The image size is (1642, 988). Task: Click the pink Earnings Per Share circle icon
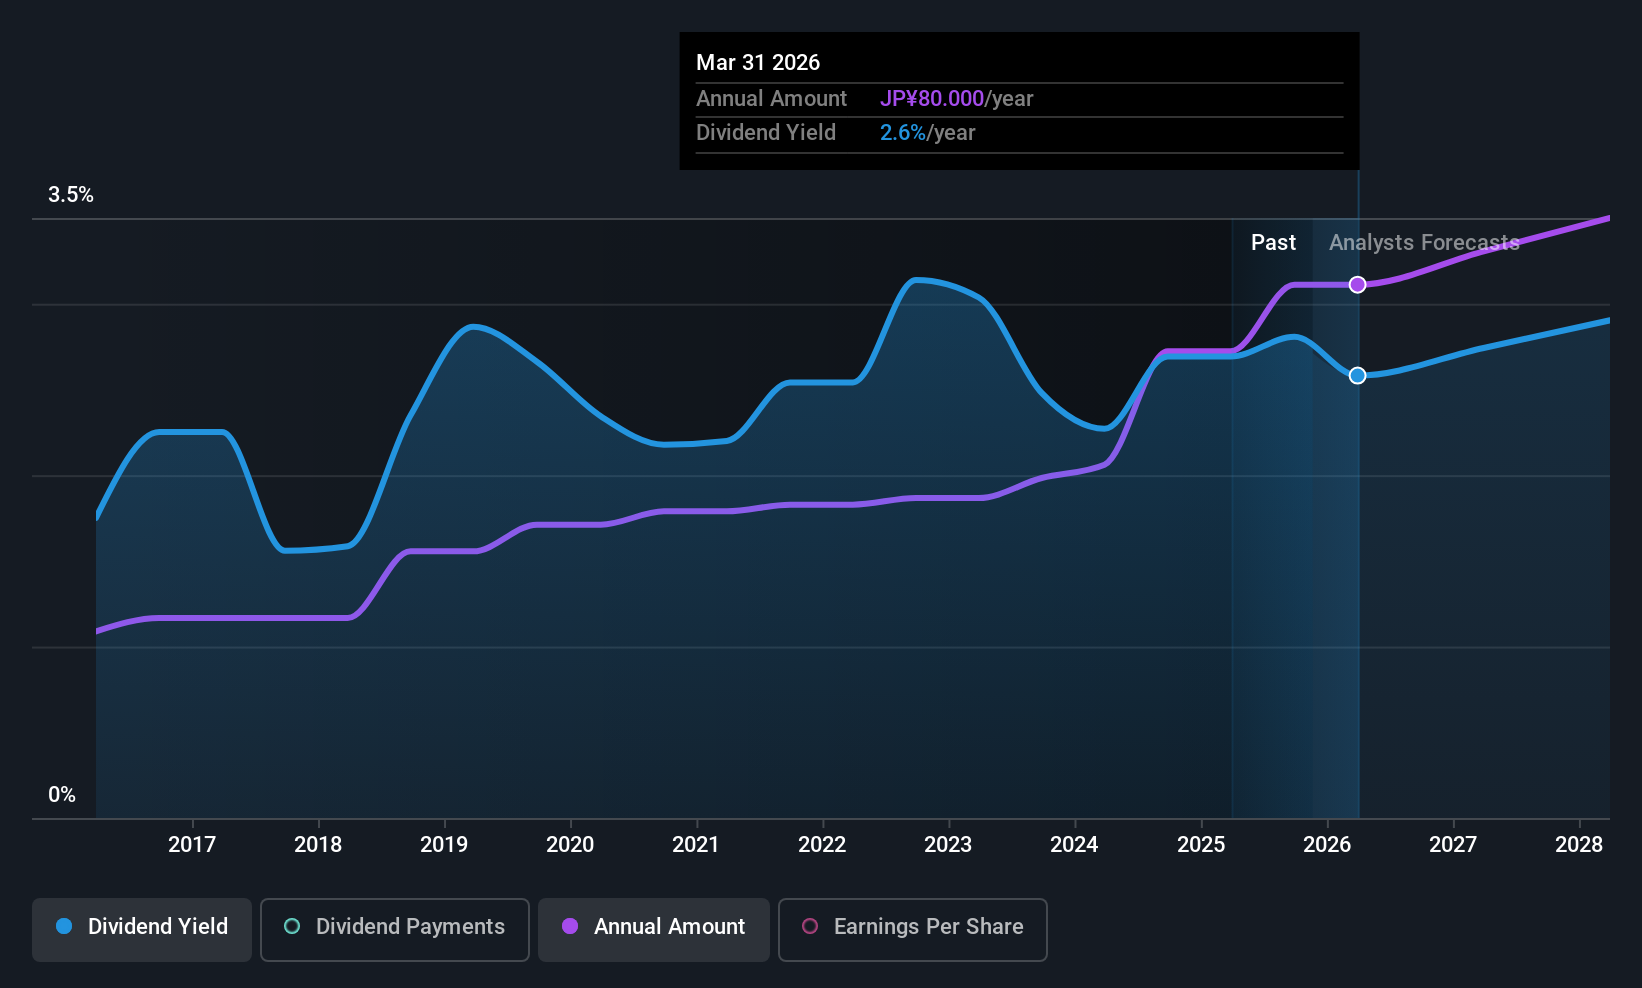click(x=810, y=927)
